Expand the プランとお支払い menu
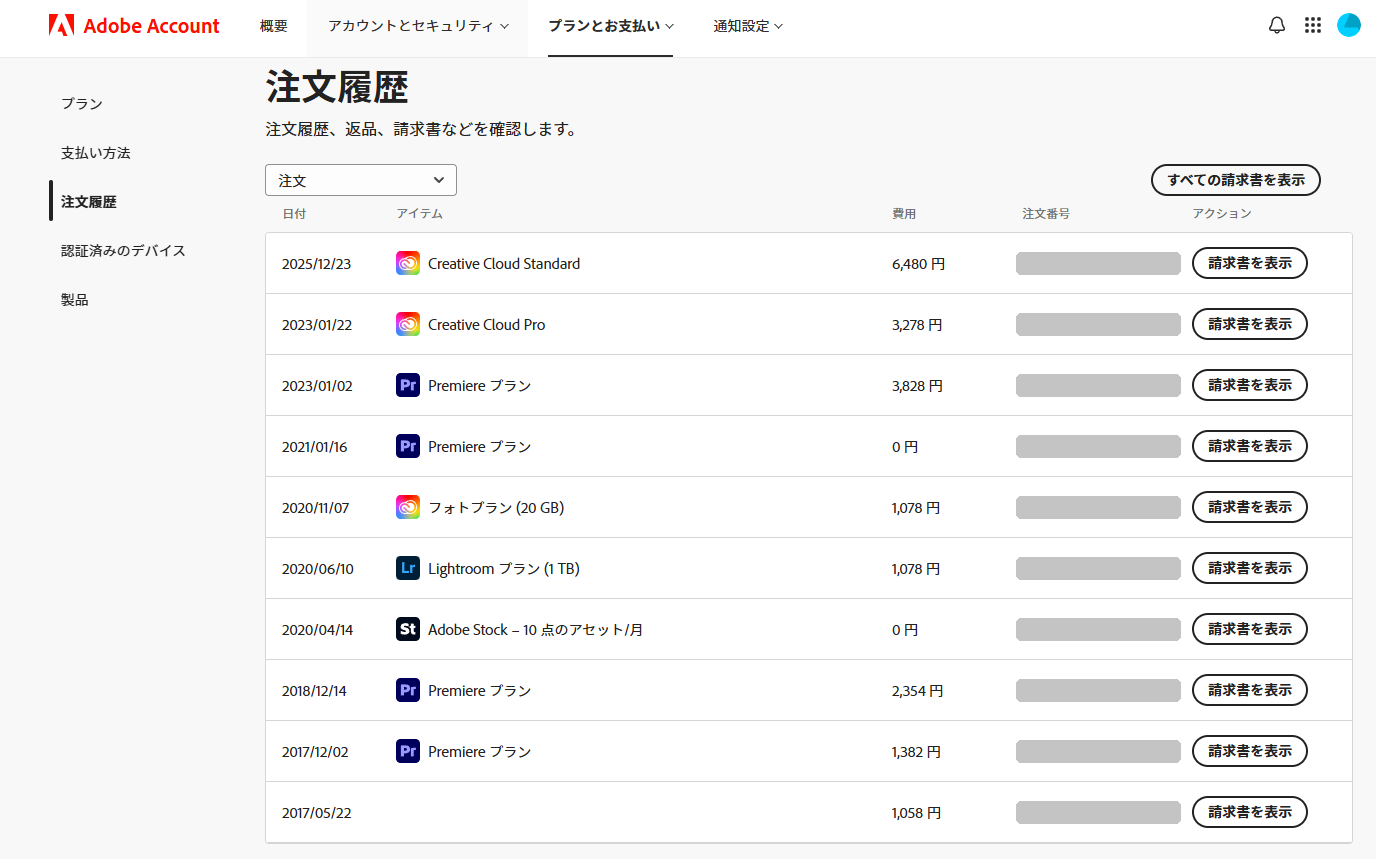Viewport: 1376px width, 859px height. tap(610, 26)
